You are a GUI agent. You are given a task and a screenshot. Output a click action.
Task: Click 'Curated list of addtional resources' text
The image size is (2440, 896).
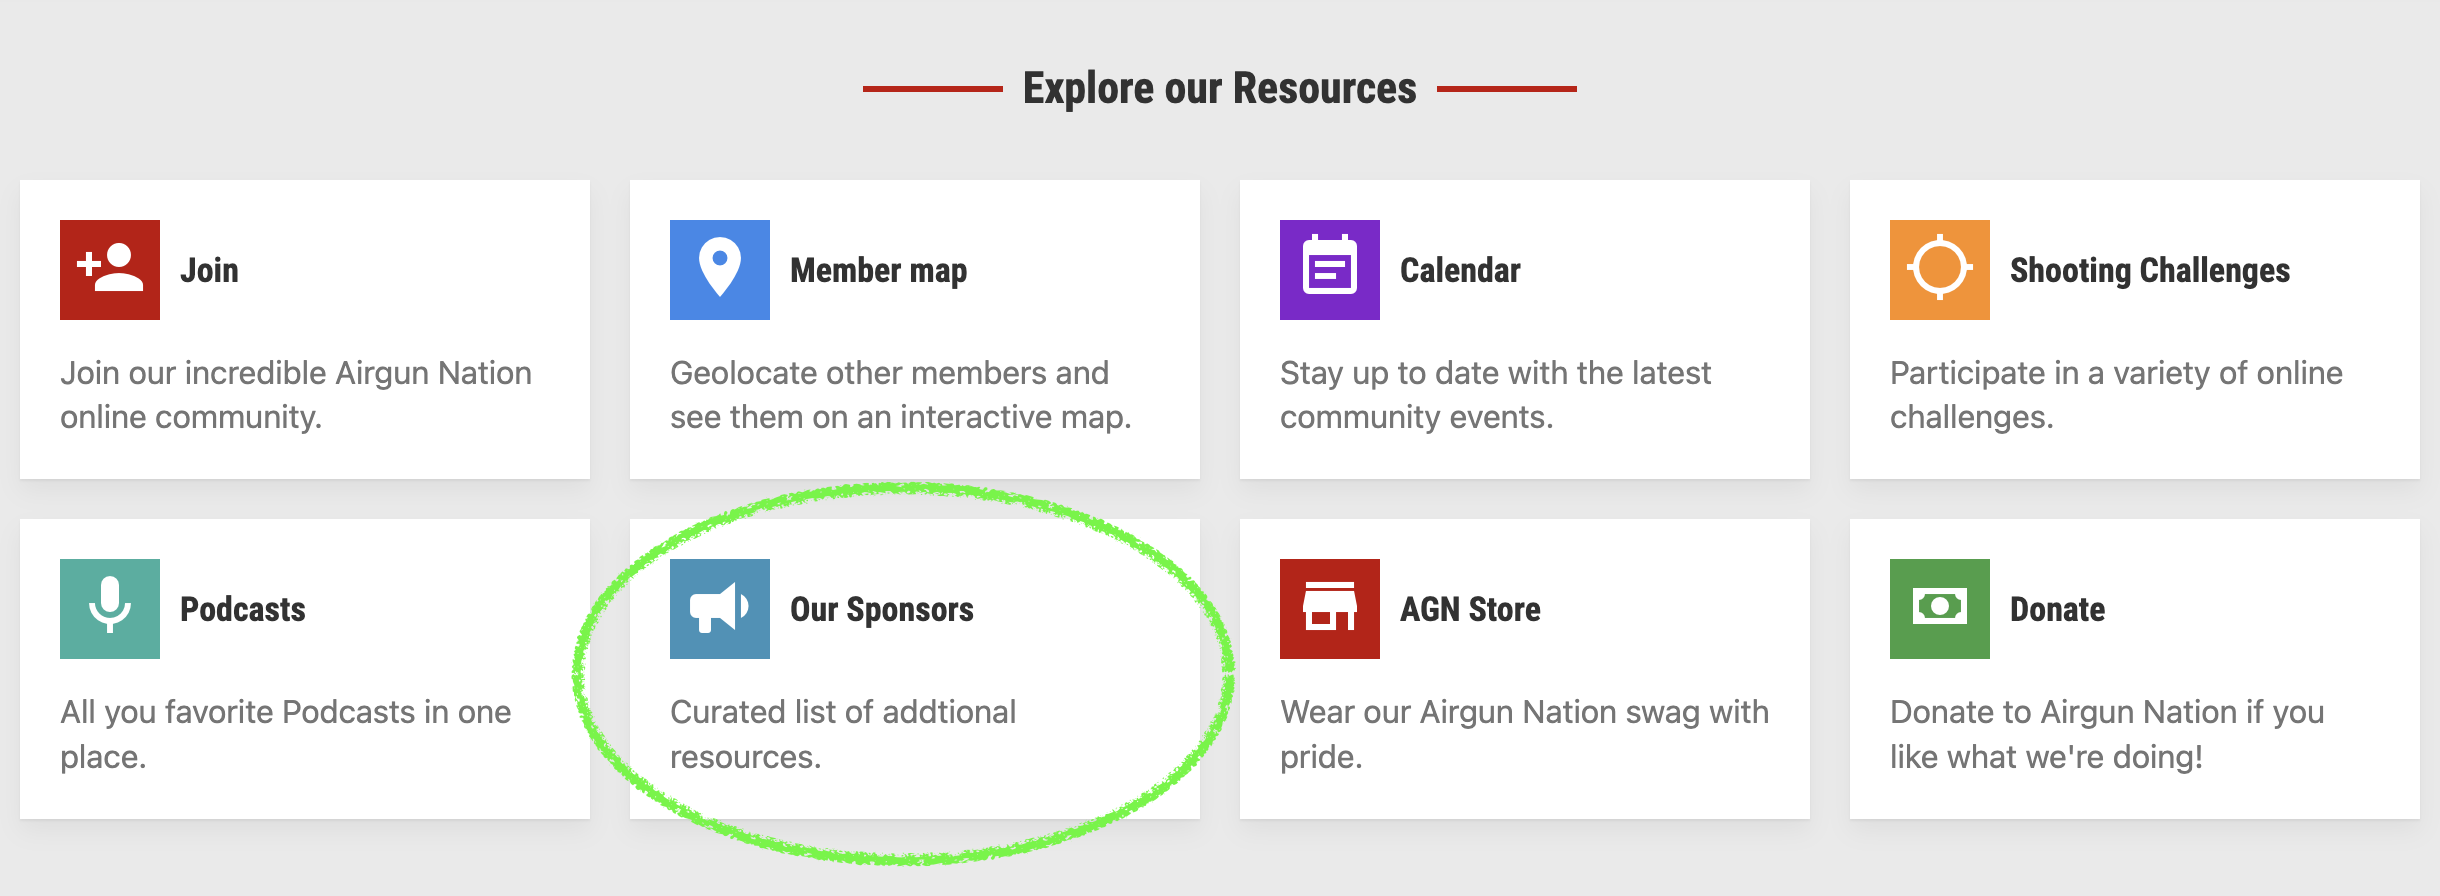pos(843,733)
